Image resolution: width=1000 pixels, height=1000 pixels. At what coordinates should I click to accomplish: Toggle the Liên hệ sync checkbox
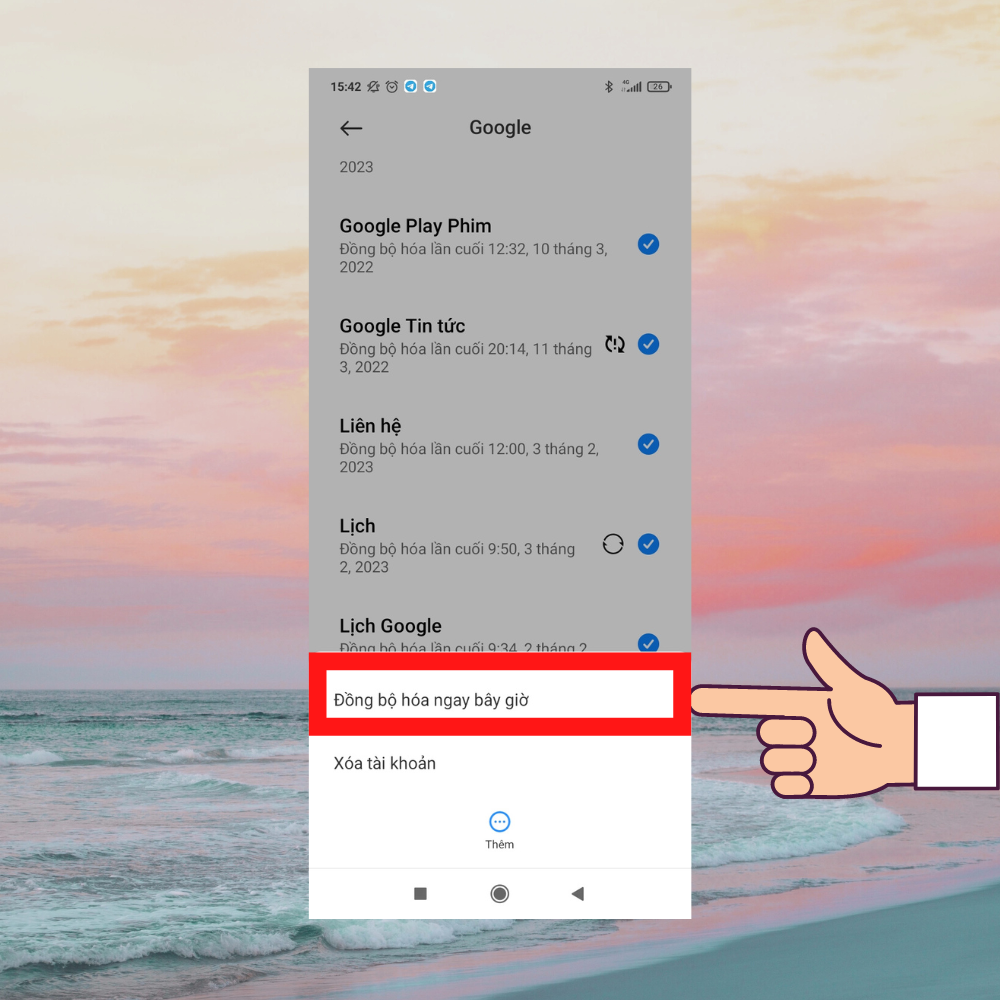tap(648, 444)
